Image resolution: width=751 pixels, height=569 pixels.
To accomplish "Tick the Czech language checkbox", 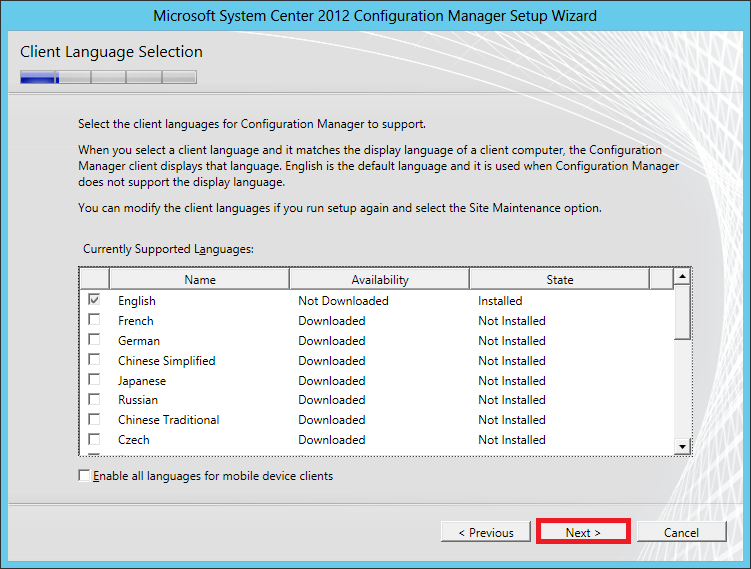I will (x=94, y=440).
